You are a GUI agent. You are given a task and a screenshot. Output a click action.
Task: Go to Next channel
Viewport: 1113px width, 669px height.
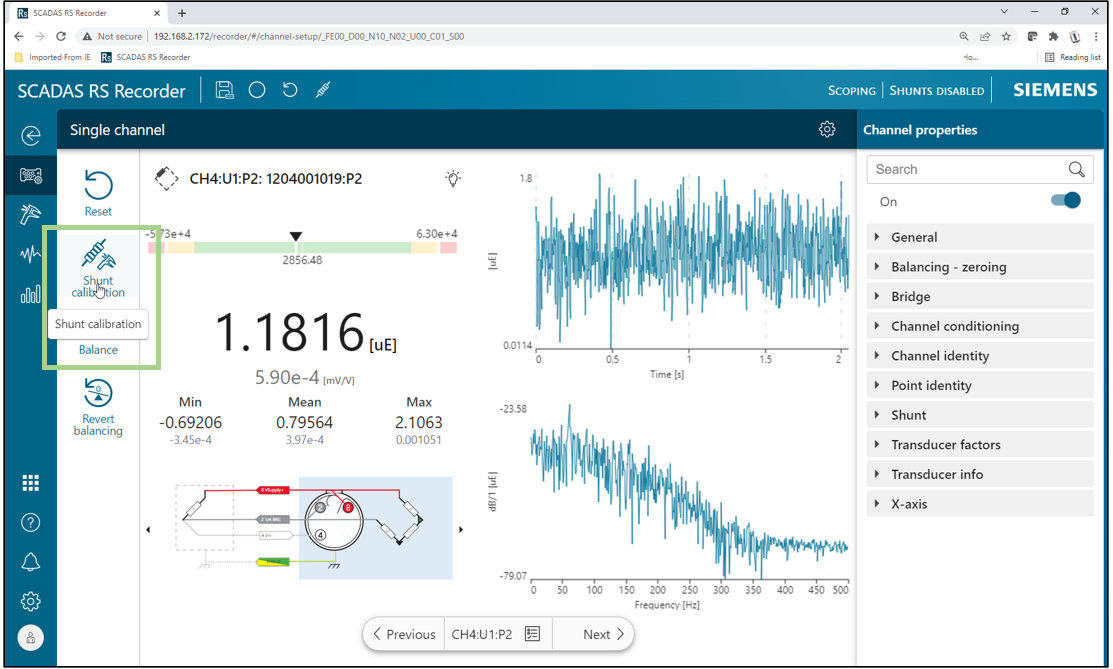pos(603,634)
